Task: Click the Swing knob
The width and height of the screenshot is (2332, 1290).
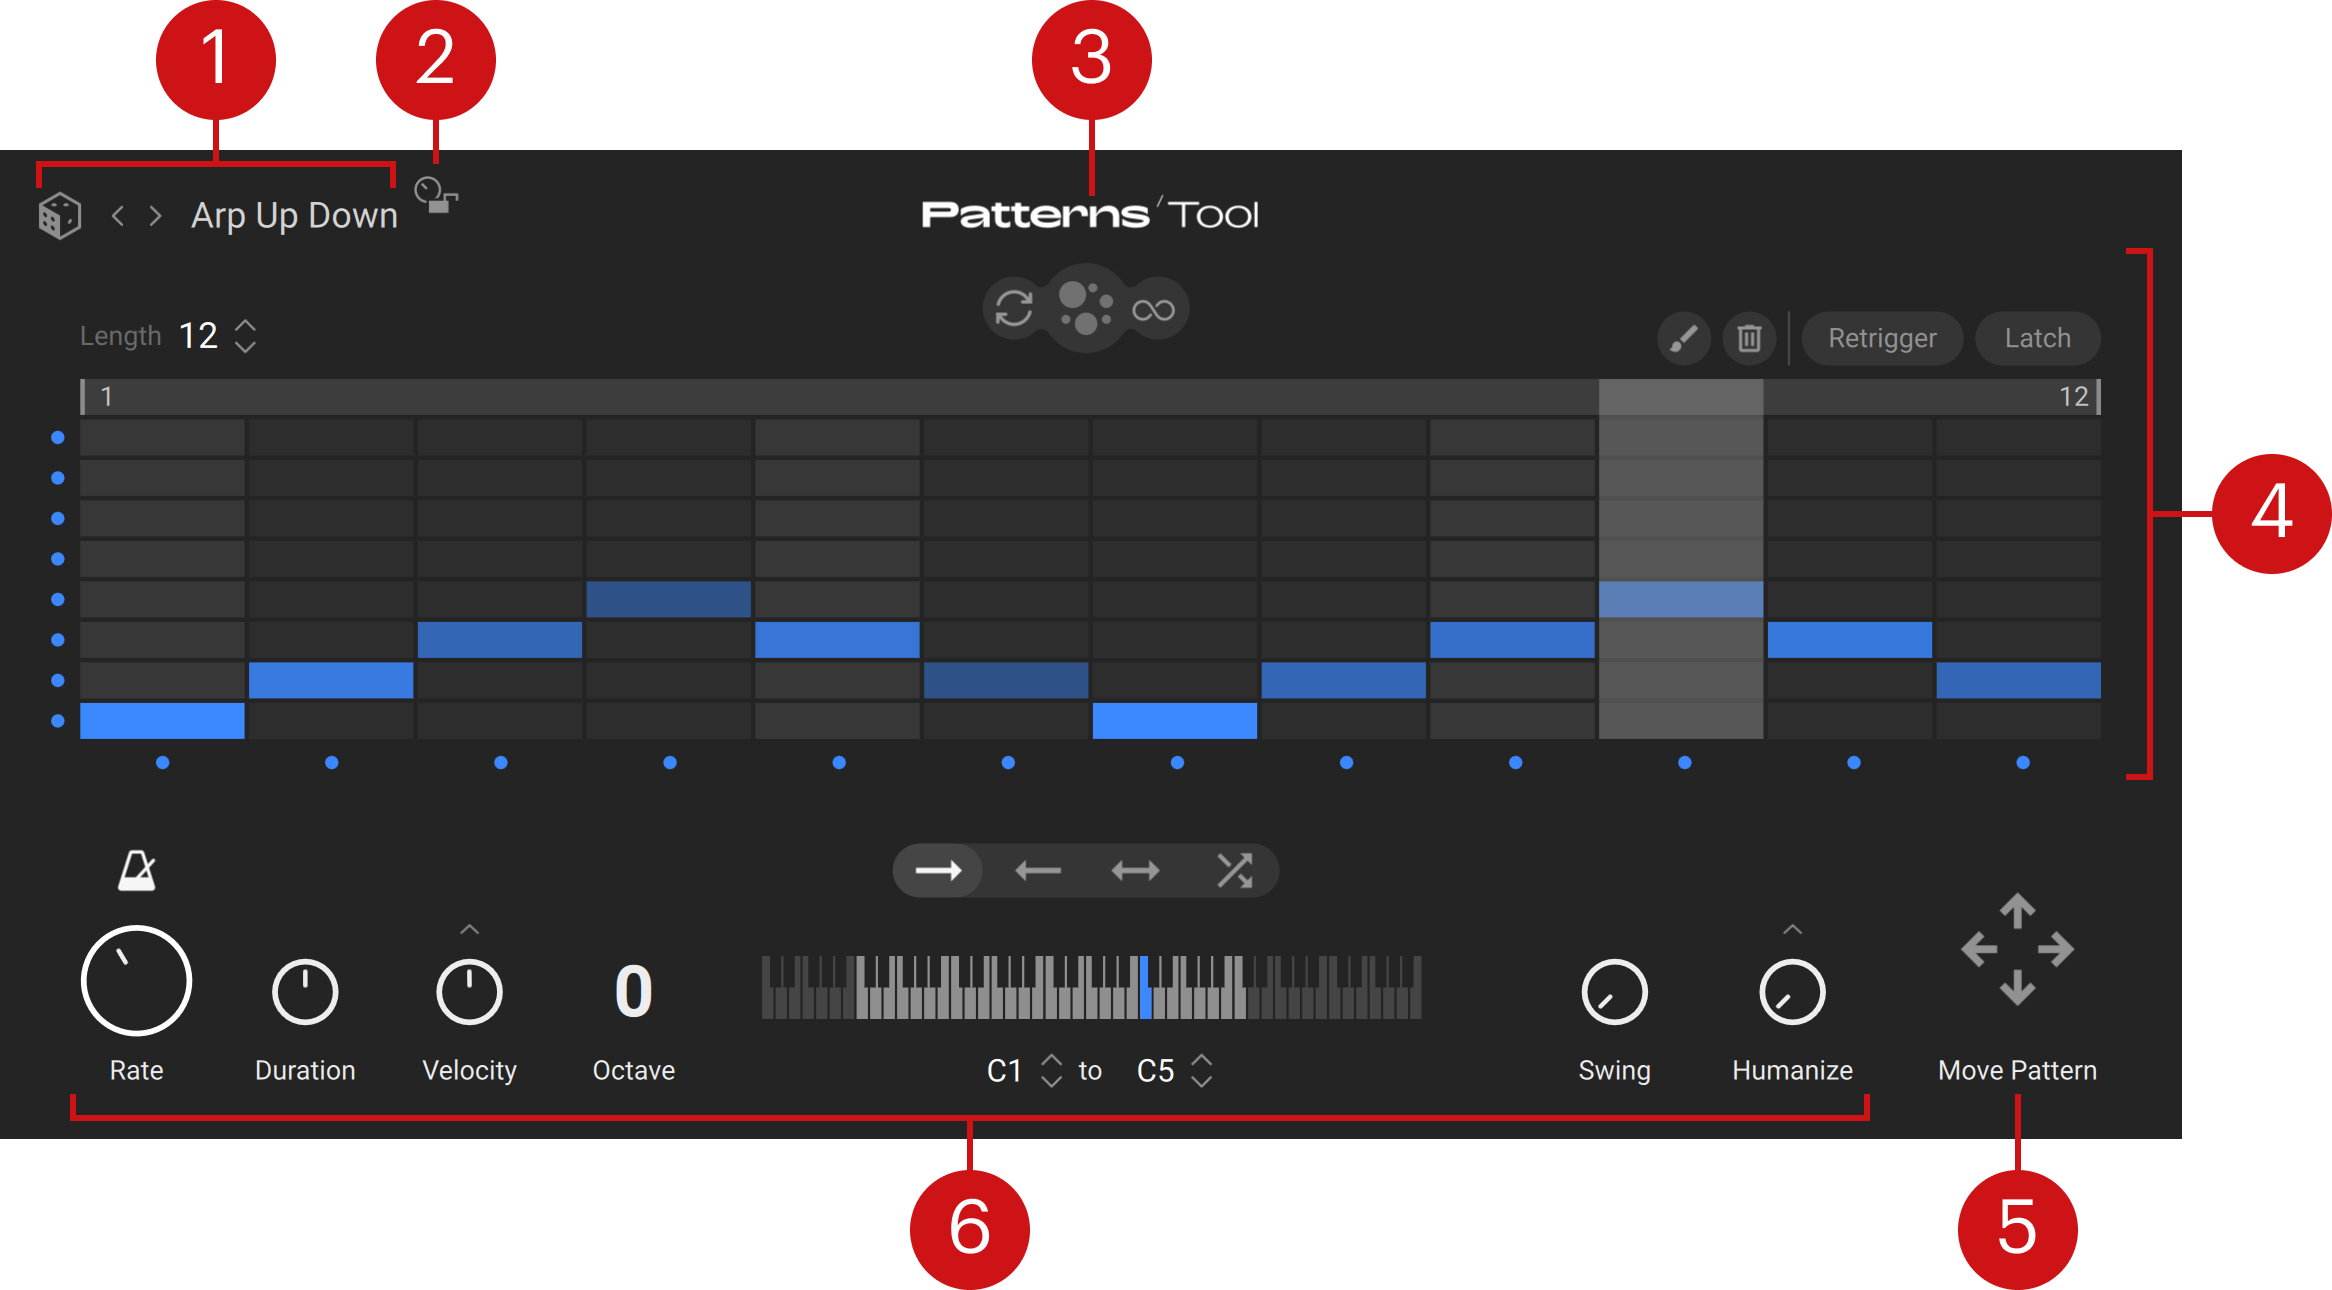Action: tap(1614, 992)
